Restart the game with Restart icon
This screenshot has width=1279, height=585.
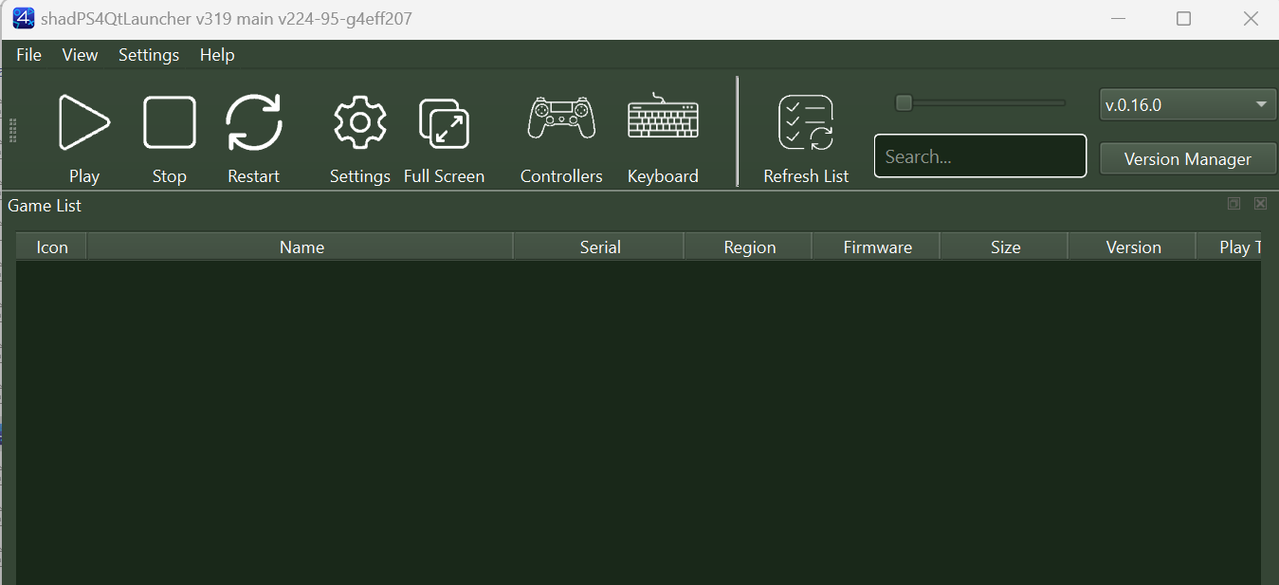[x=254, y=123]
